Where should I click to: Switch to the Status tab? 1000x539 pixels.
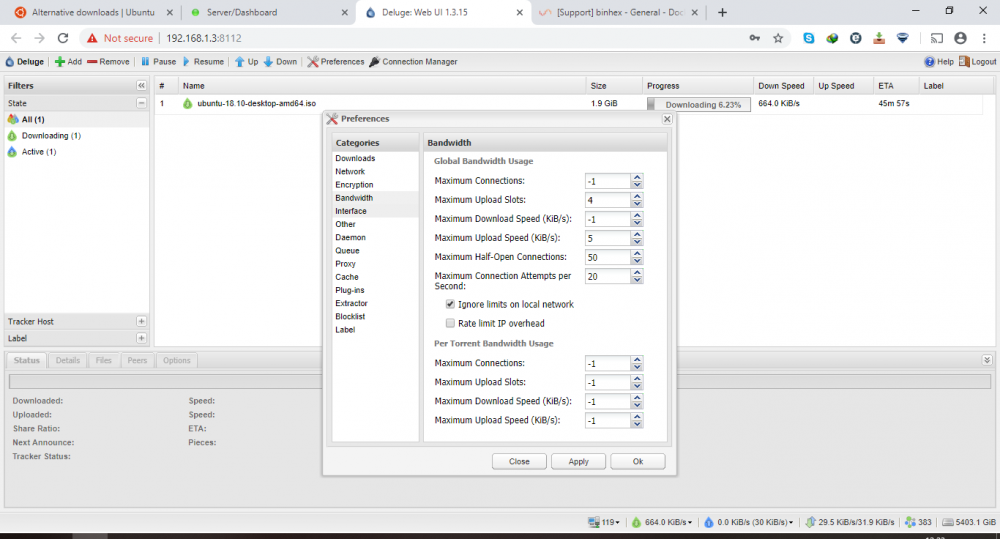click(27, 360)
